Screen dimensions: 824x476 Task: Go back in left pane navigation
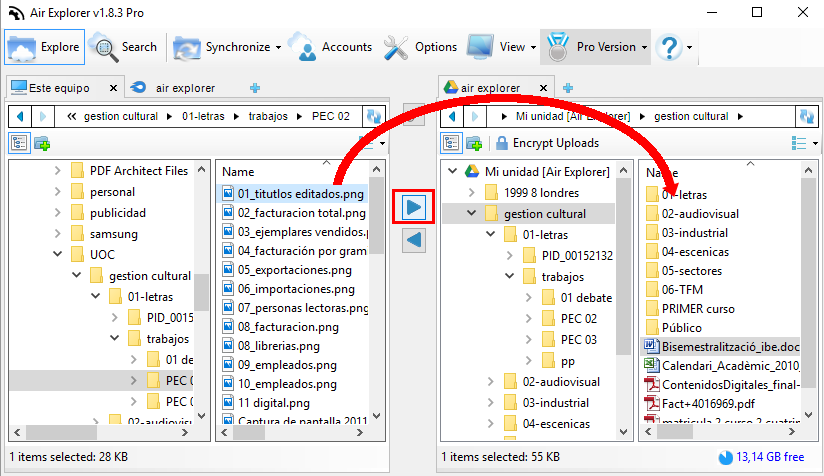click(x=20, y=116)
